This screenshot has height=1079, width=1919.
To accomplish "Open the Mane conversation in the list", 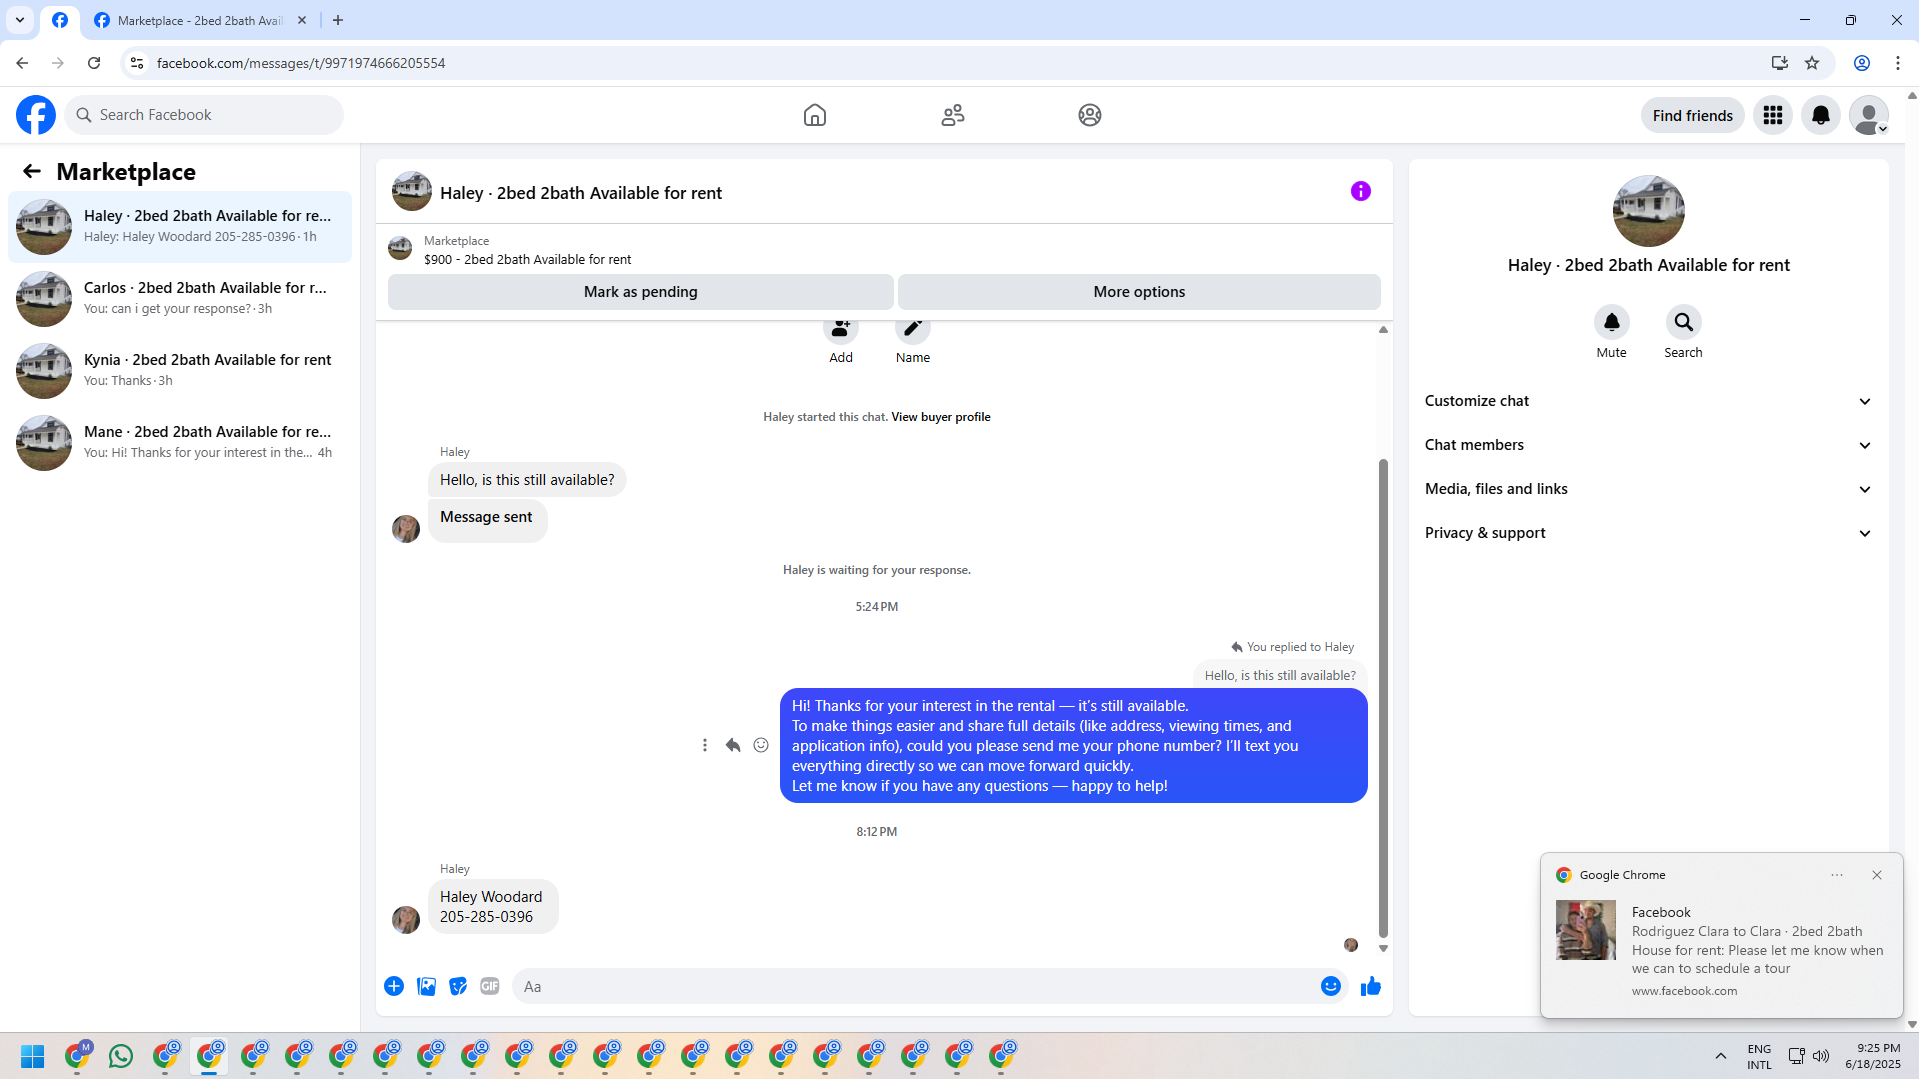I will pos(180,443).
